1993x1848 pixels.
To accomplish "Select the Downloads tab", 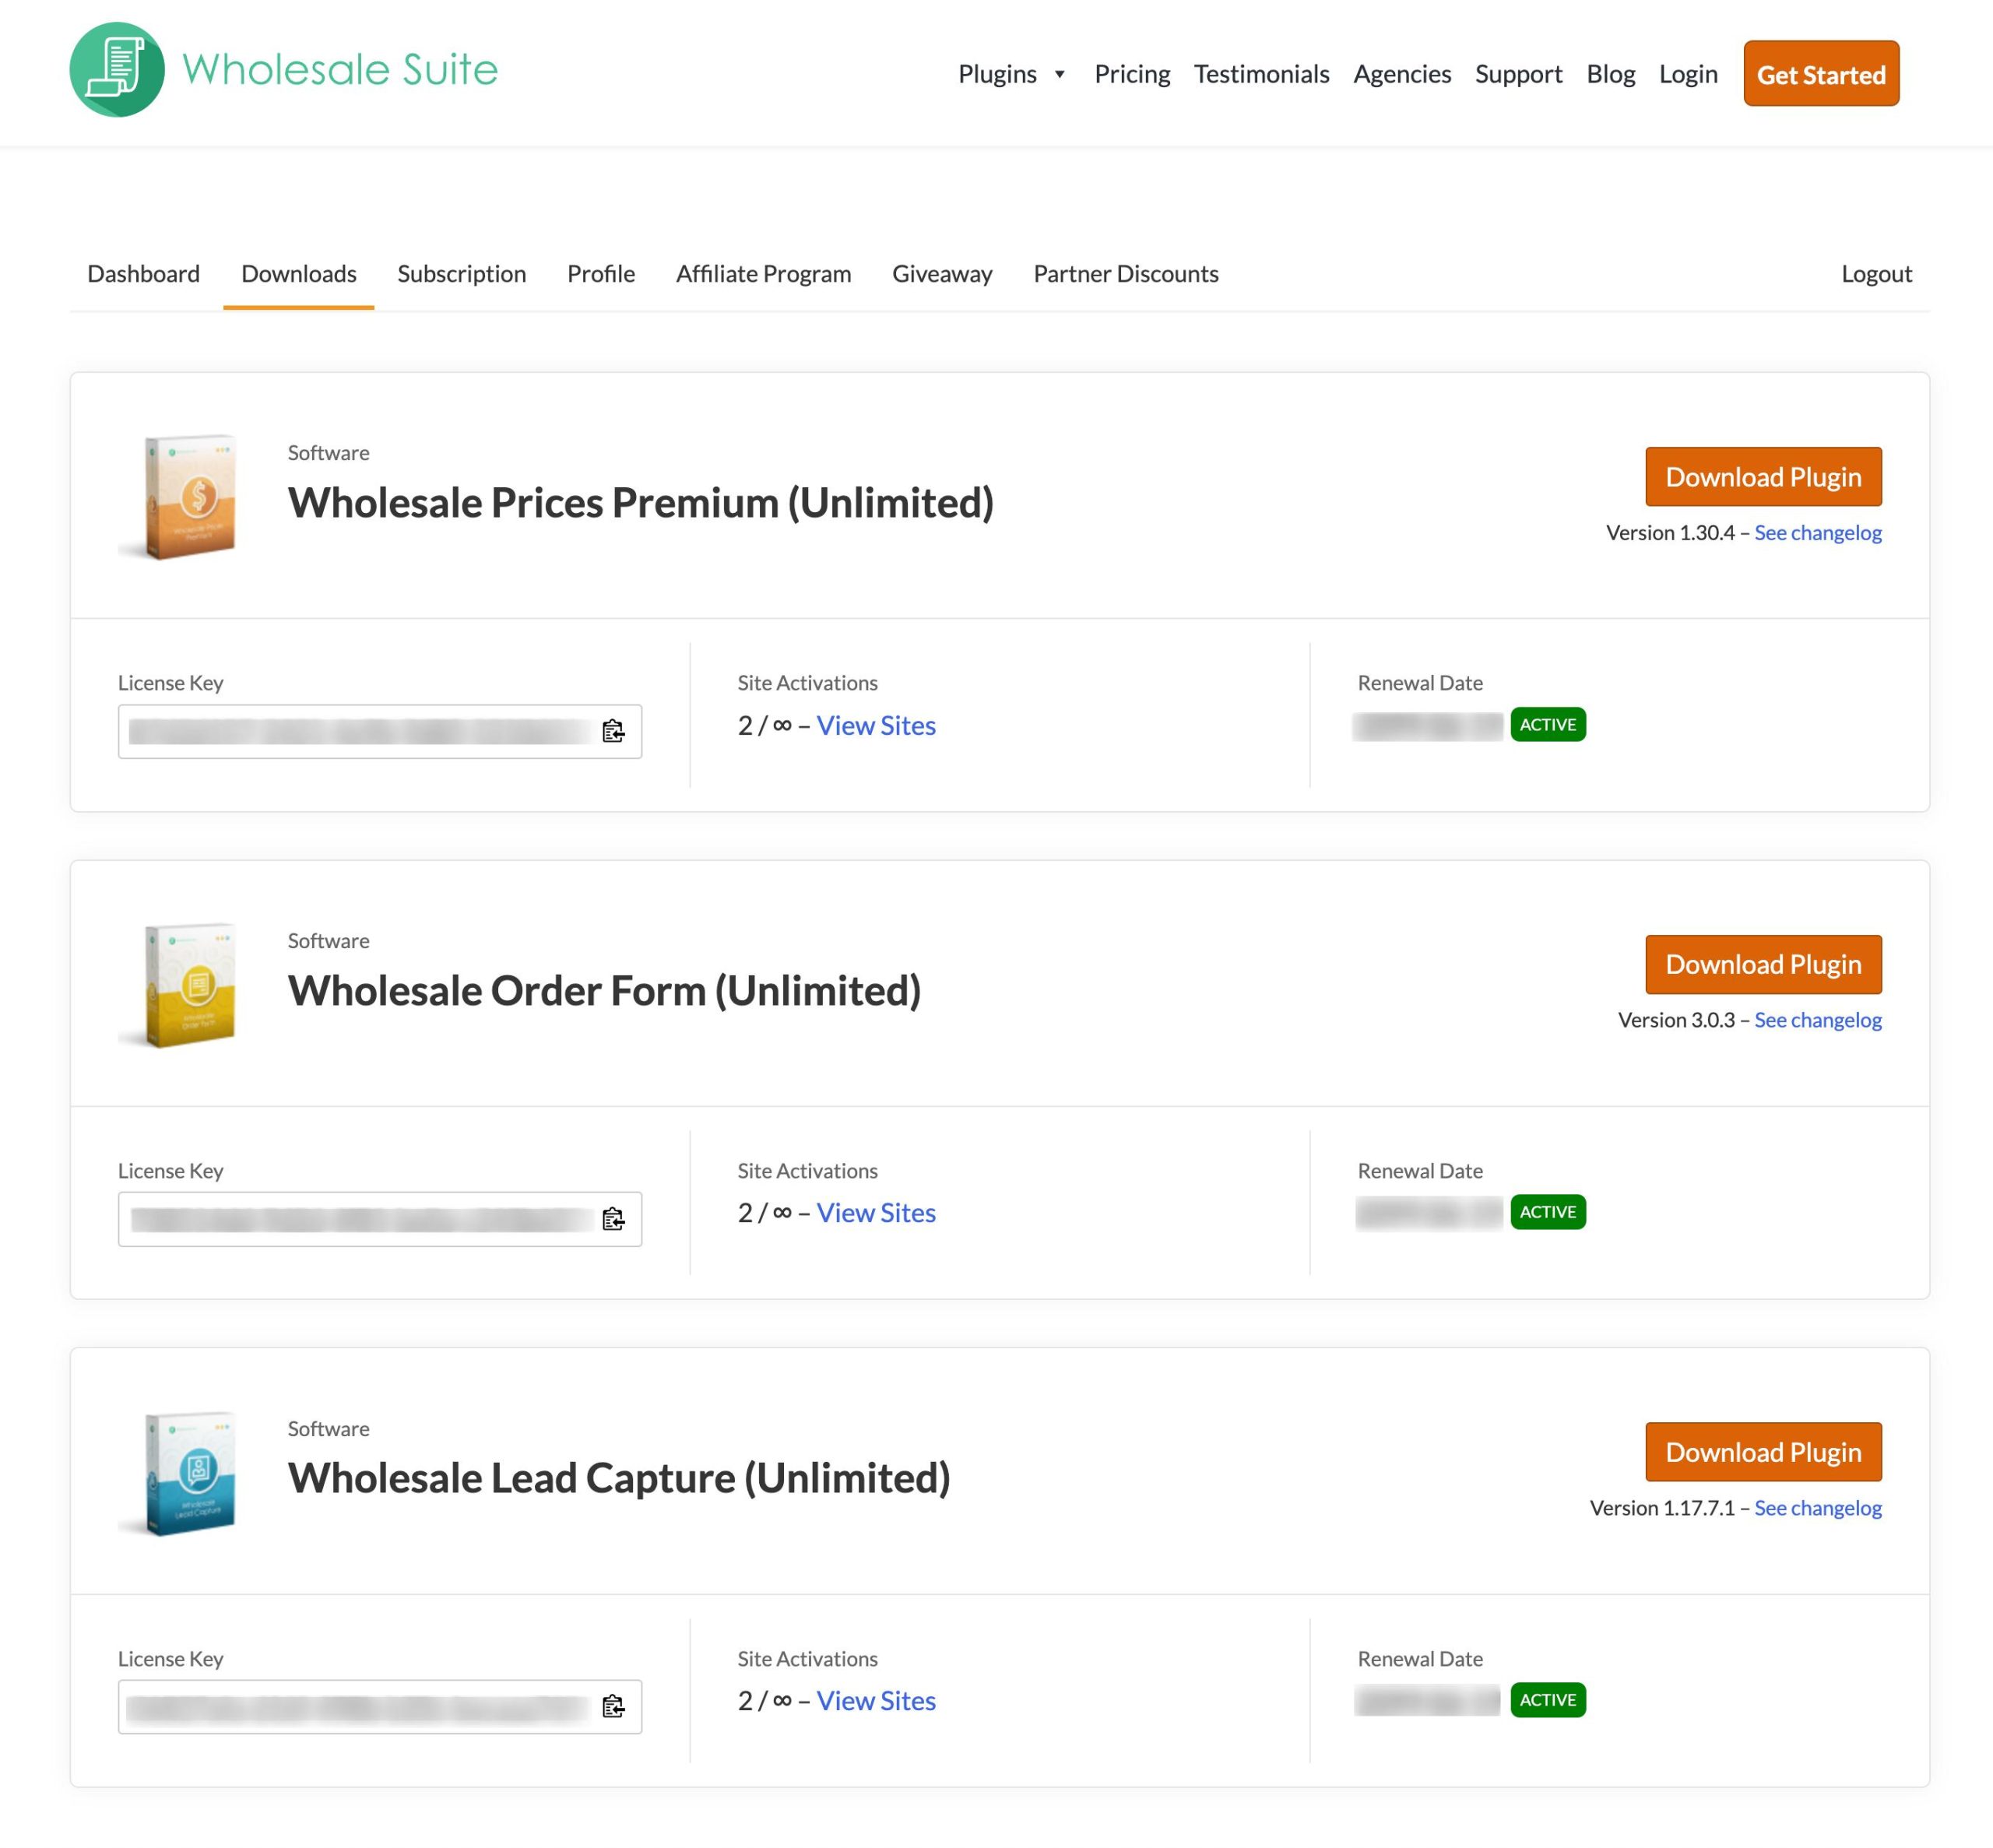I will pos(298,274).
